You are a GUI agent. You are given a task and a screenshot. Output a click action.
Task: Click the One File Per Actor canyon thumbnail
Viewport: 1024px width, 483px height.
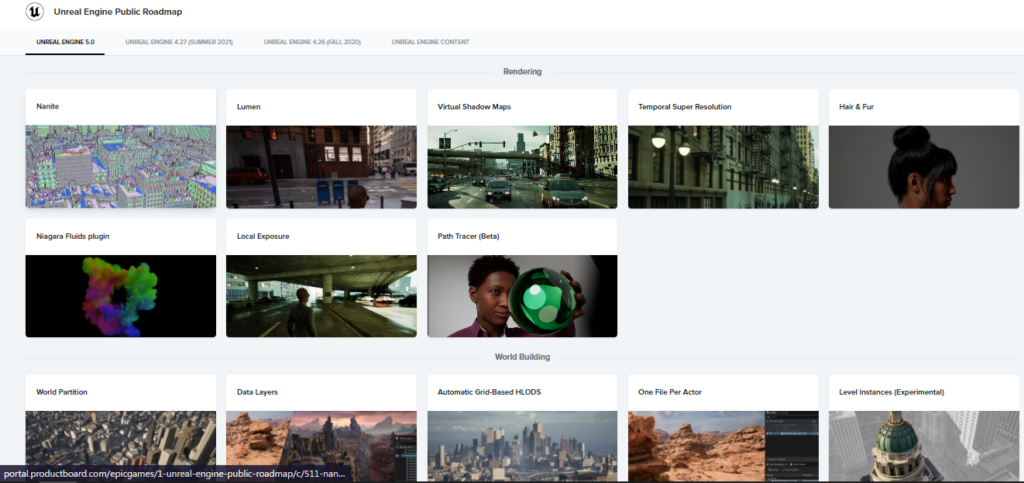click(x=723, y=446)
